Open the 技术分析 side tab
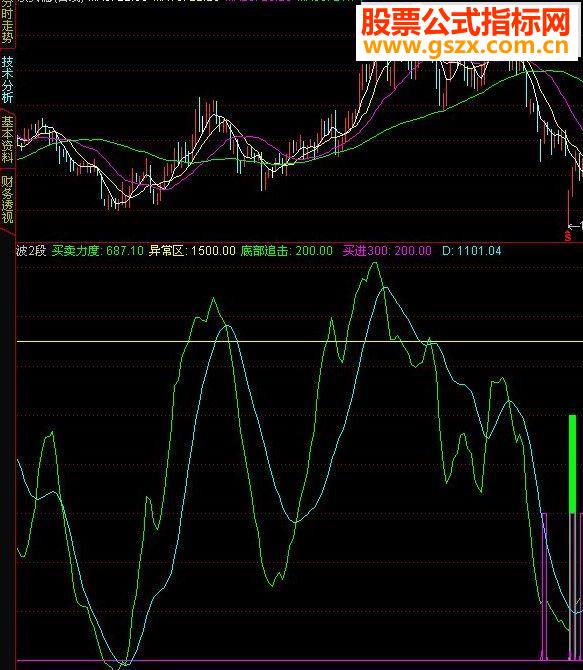The height and width of the screenshot is (670, 583). pyautogui.click(x=7, y=79)
